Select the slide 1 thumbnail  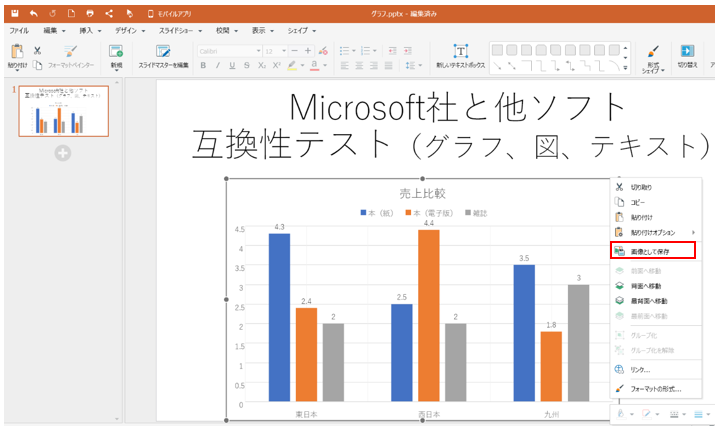pos(64,111)
